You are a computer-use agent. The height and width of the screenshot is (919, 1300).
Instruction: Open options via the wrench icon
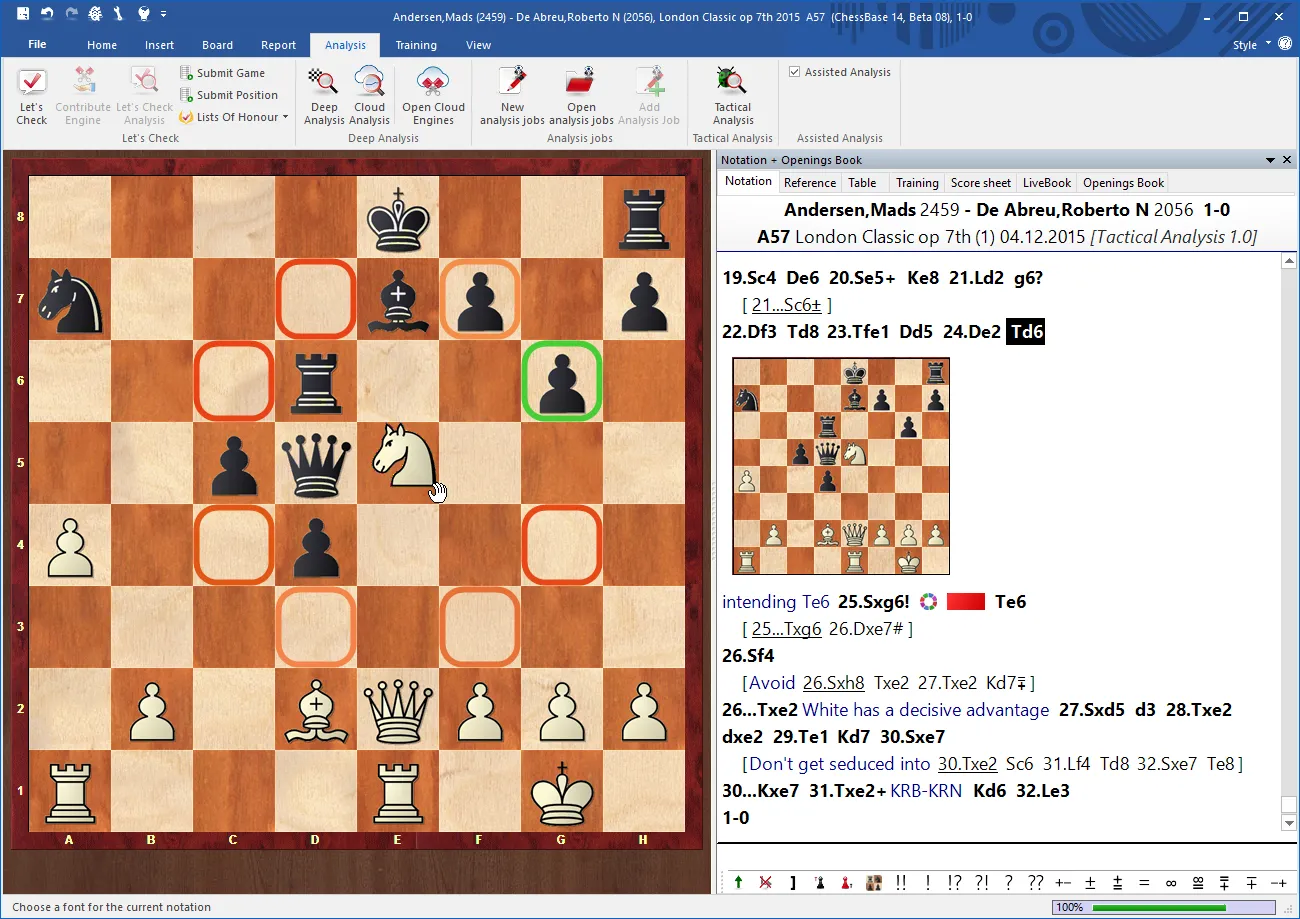click(x=118, y=14)
